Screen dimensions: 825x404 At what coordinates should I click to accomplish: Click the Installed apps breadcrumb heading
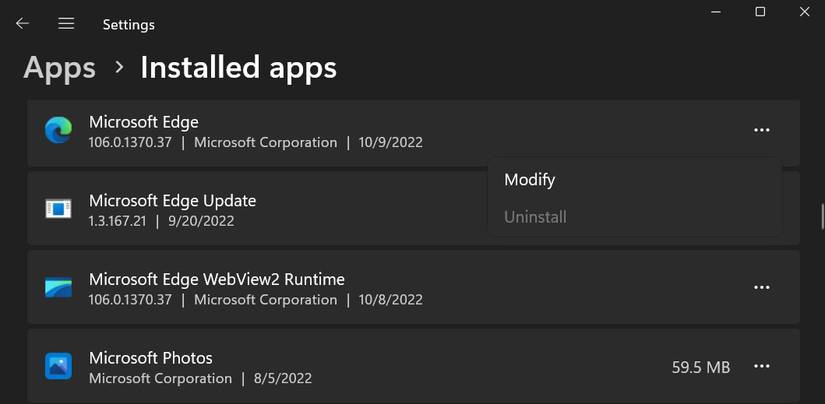click(238, 68)
